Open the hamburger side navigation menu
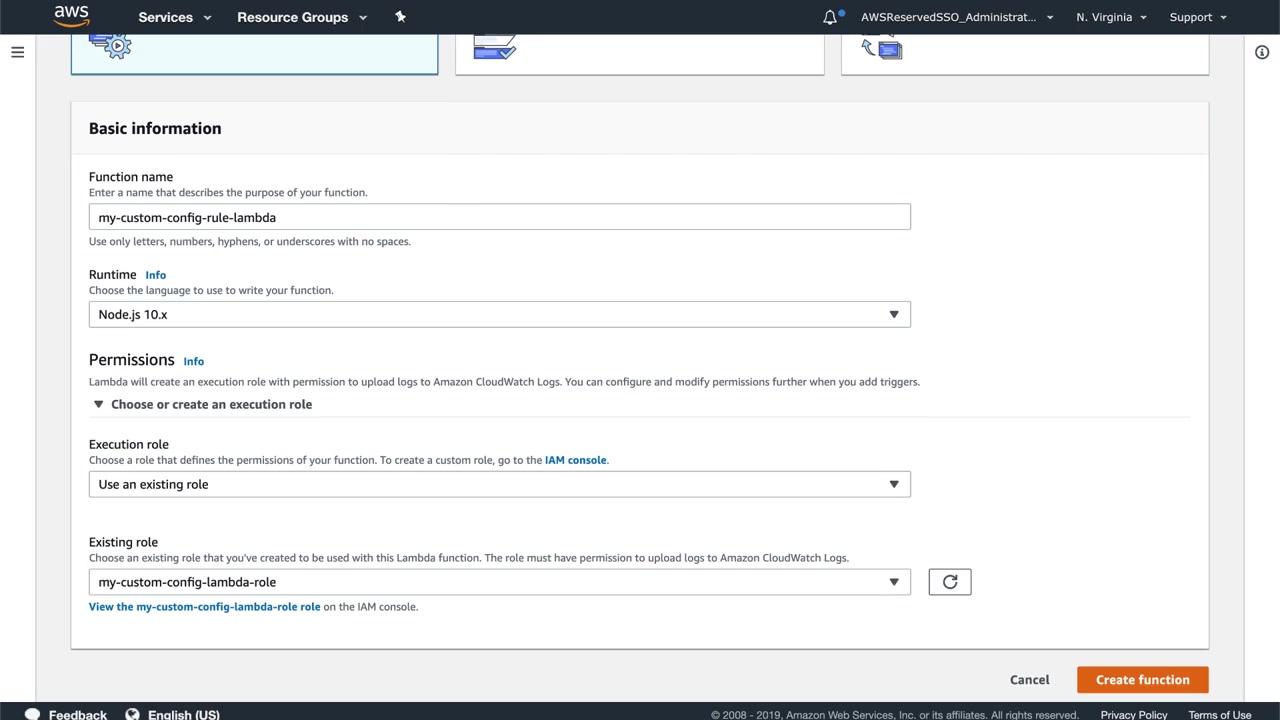Image resolution: width=1280 pixels, height=720 pixels. pyautogui.click(x=17, y=52)
